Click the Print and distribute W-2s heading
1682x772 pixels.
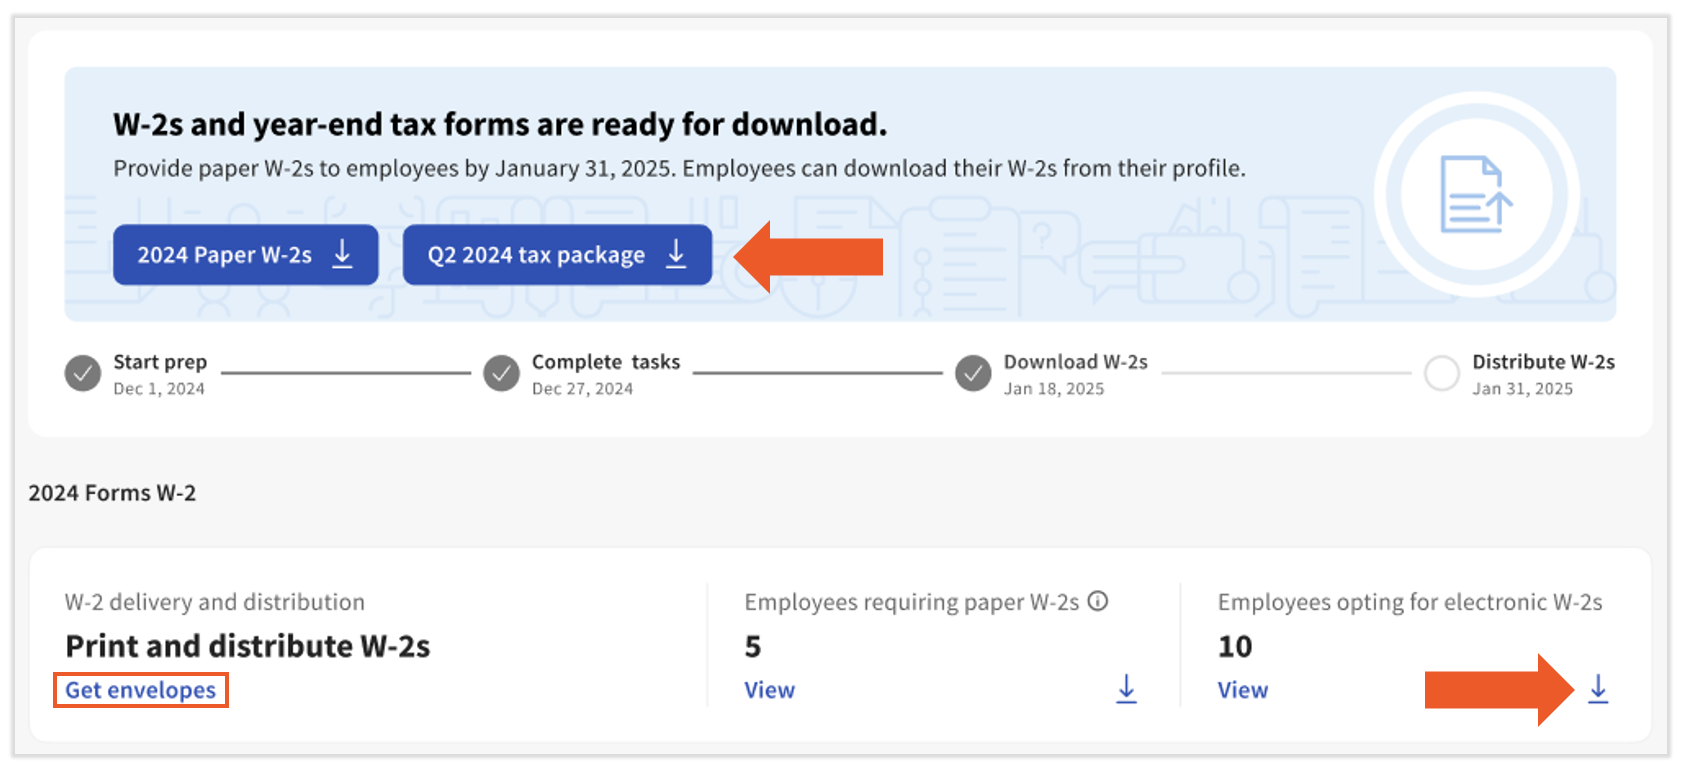pyautogui.click(x=248, y=646)
